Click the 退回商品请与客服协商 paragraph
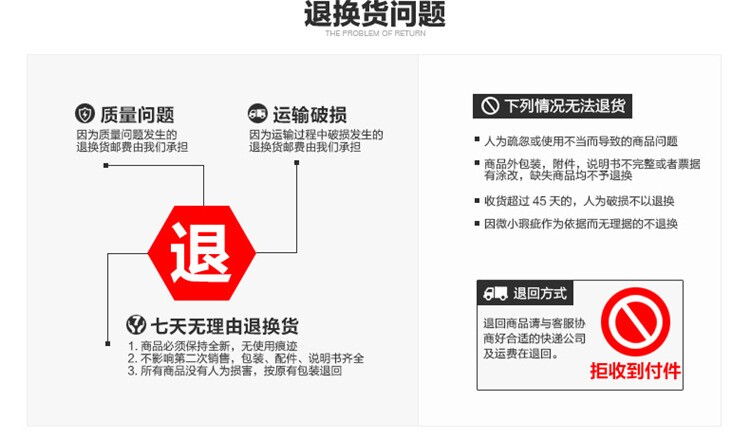Screen dimensions: 750x438 534,339
